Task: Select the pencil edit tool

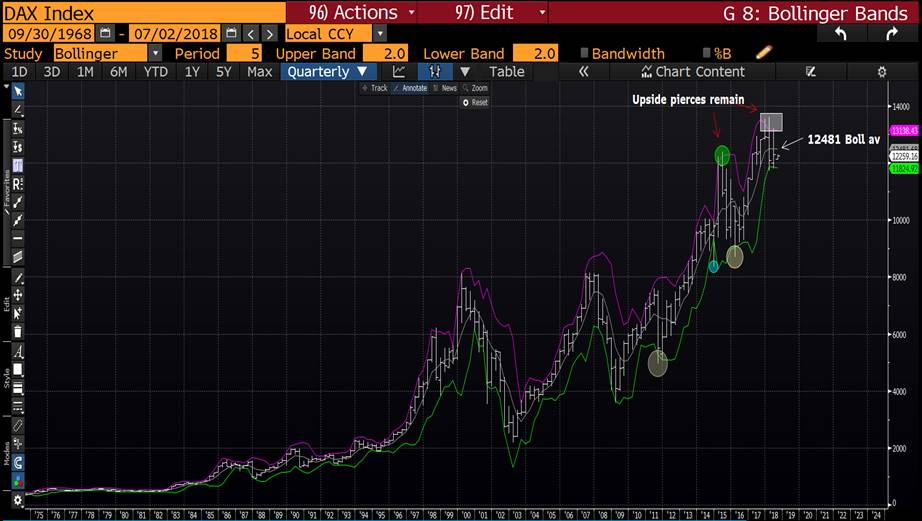Action: click(18, 278)
